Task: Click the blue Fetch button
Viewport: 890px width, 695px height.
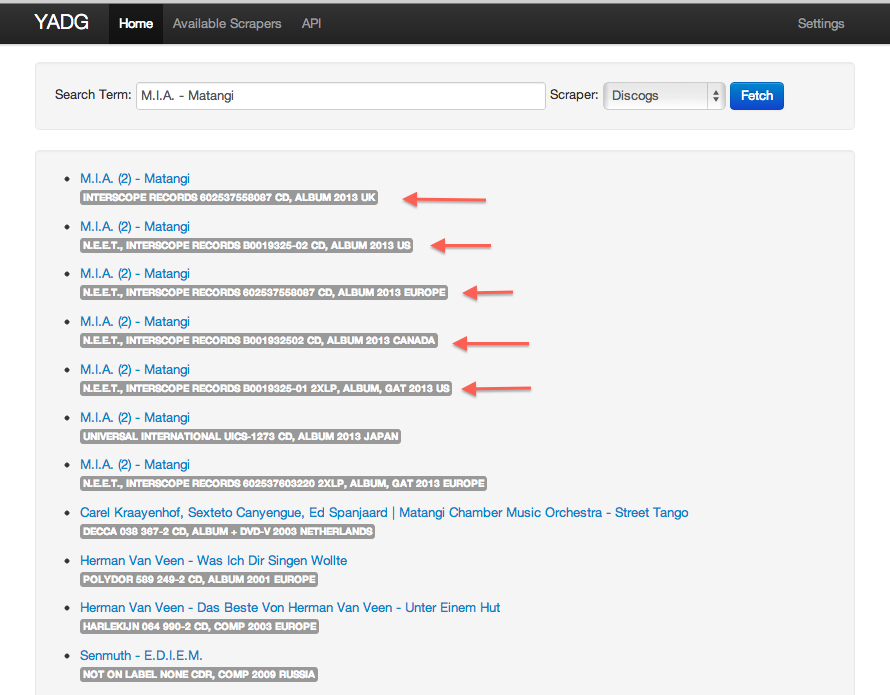Action: click(x=757, y=95)
